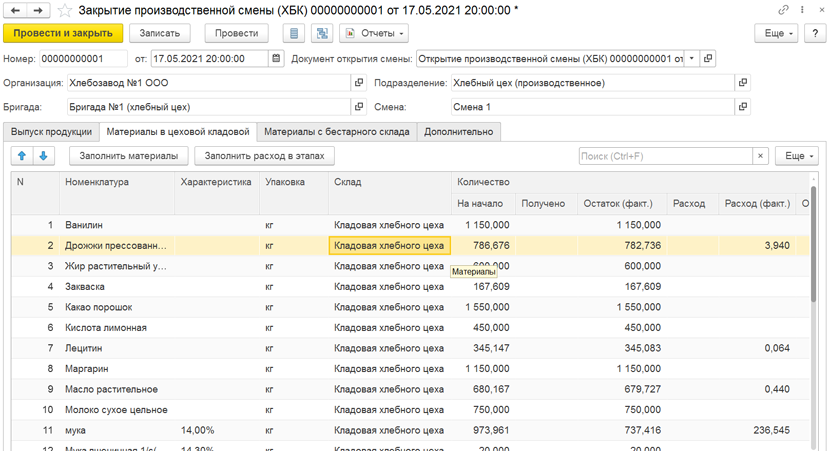Add document to favorites with star icon
Viewport: 830px width, 451px height.
pos(65,10)
